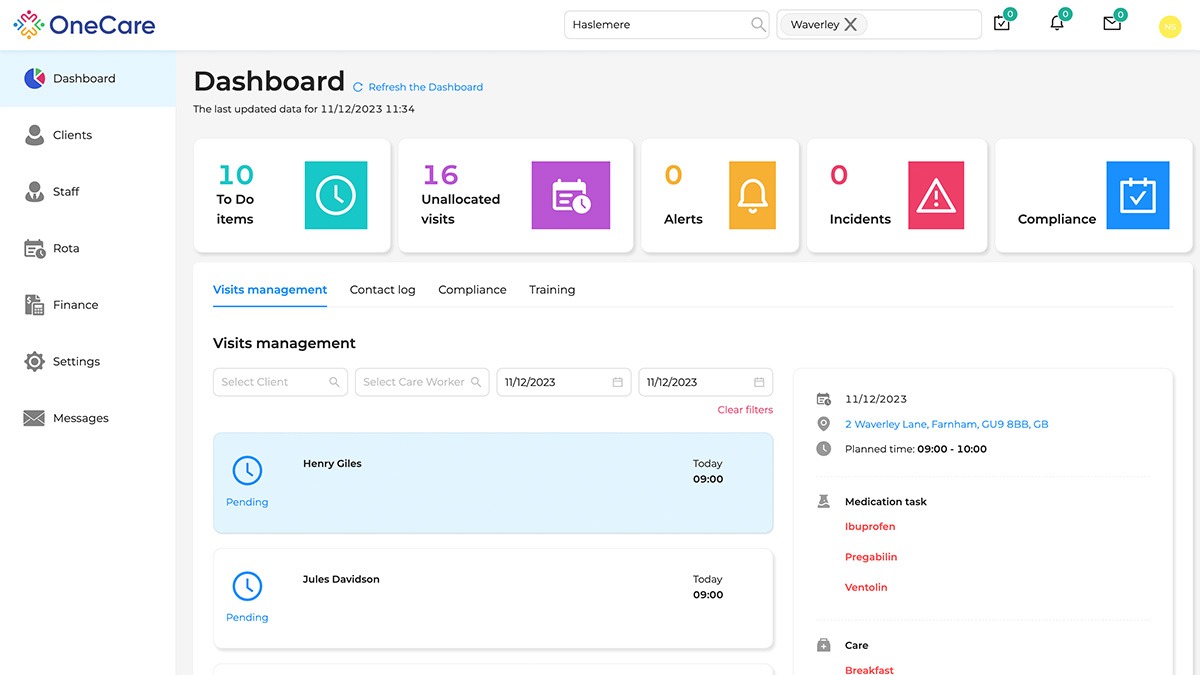The height and width of the screenshot is (675, 1200).
Task: Click the Select Client search field
Action: 280,382
